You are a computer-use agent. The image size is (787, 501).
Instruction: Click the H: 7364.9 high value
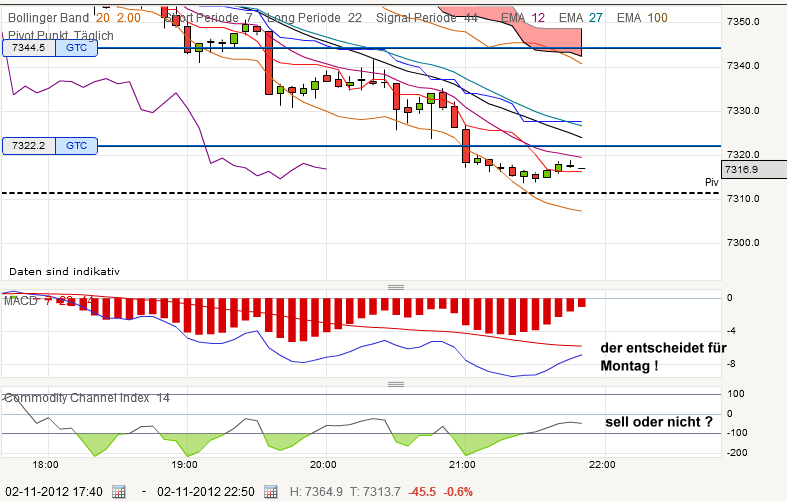pos(316,491)
